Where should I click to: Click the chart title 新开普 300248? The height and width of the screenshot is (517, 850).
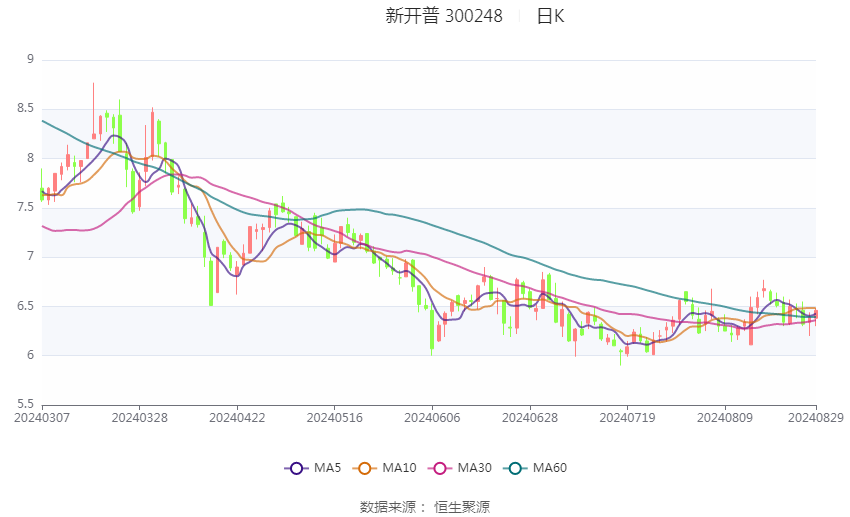click(x=444, y=16)
